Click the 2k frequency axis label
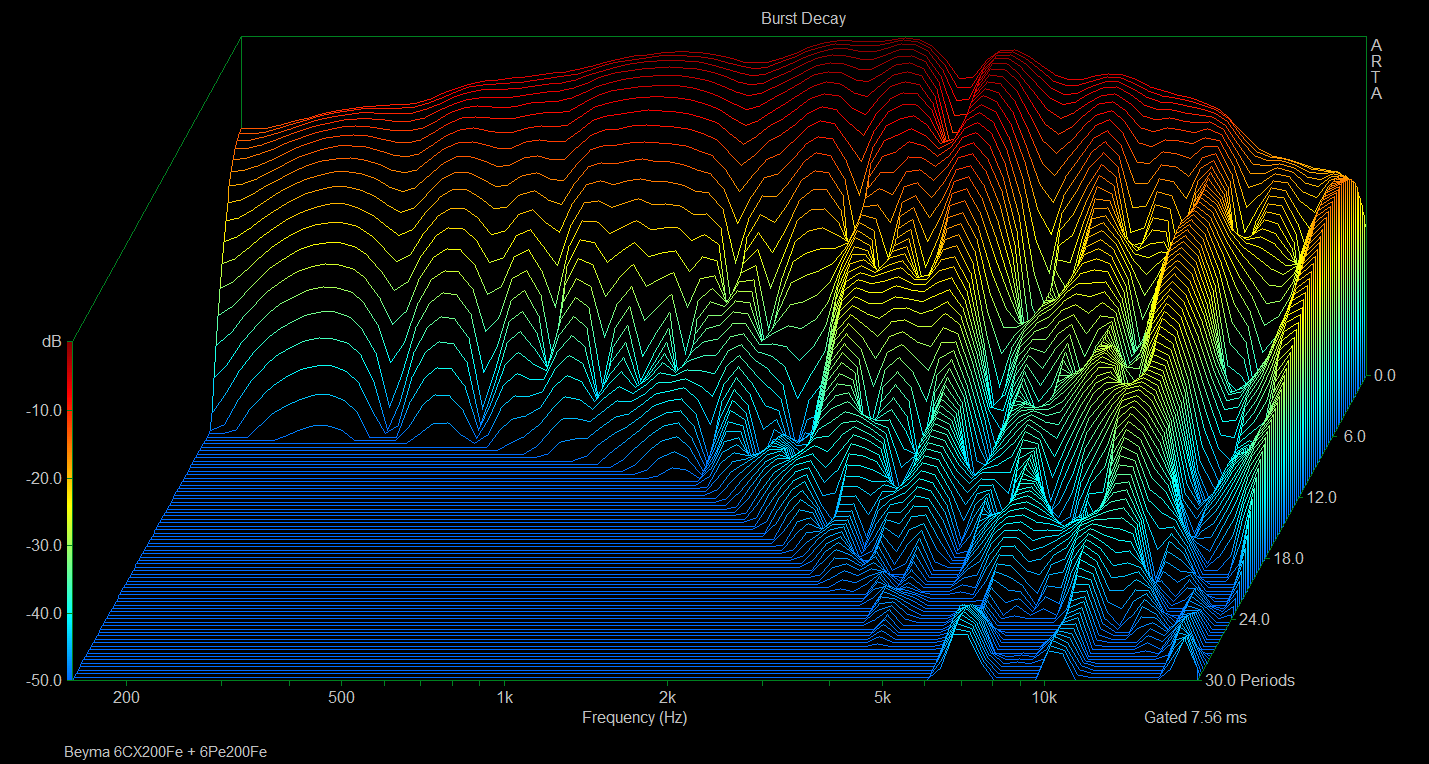 667,697
